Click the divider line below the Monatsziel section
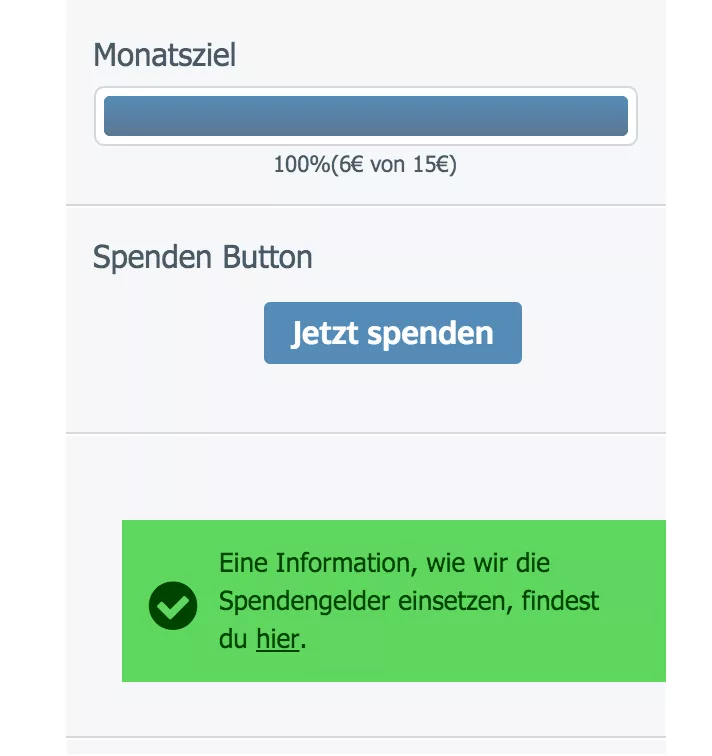 click(366, 205)
